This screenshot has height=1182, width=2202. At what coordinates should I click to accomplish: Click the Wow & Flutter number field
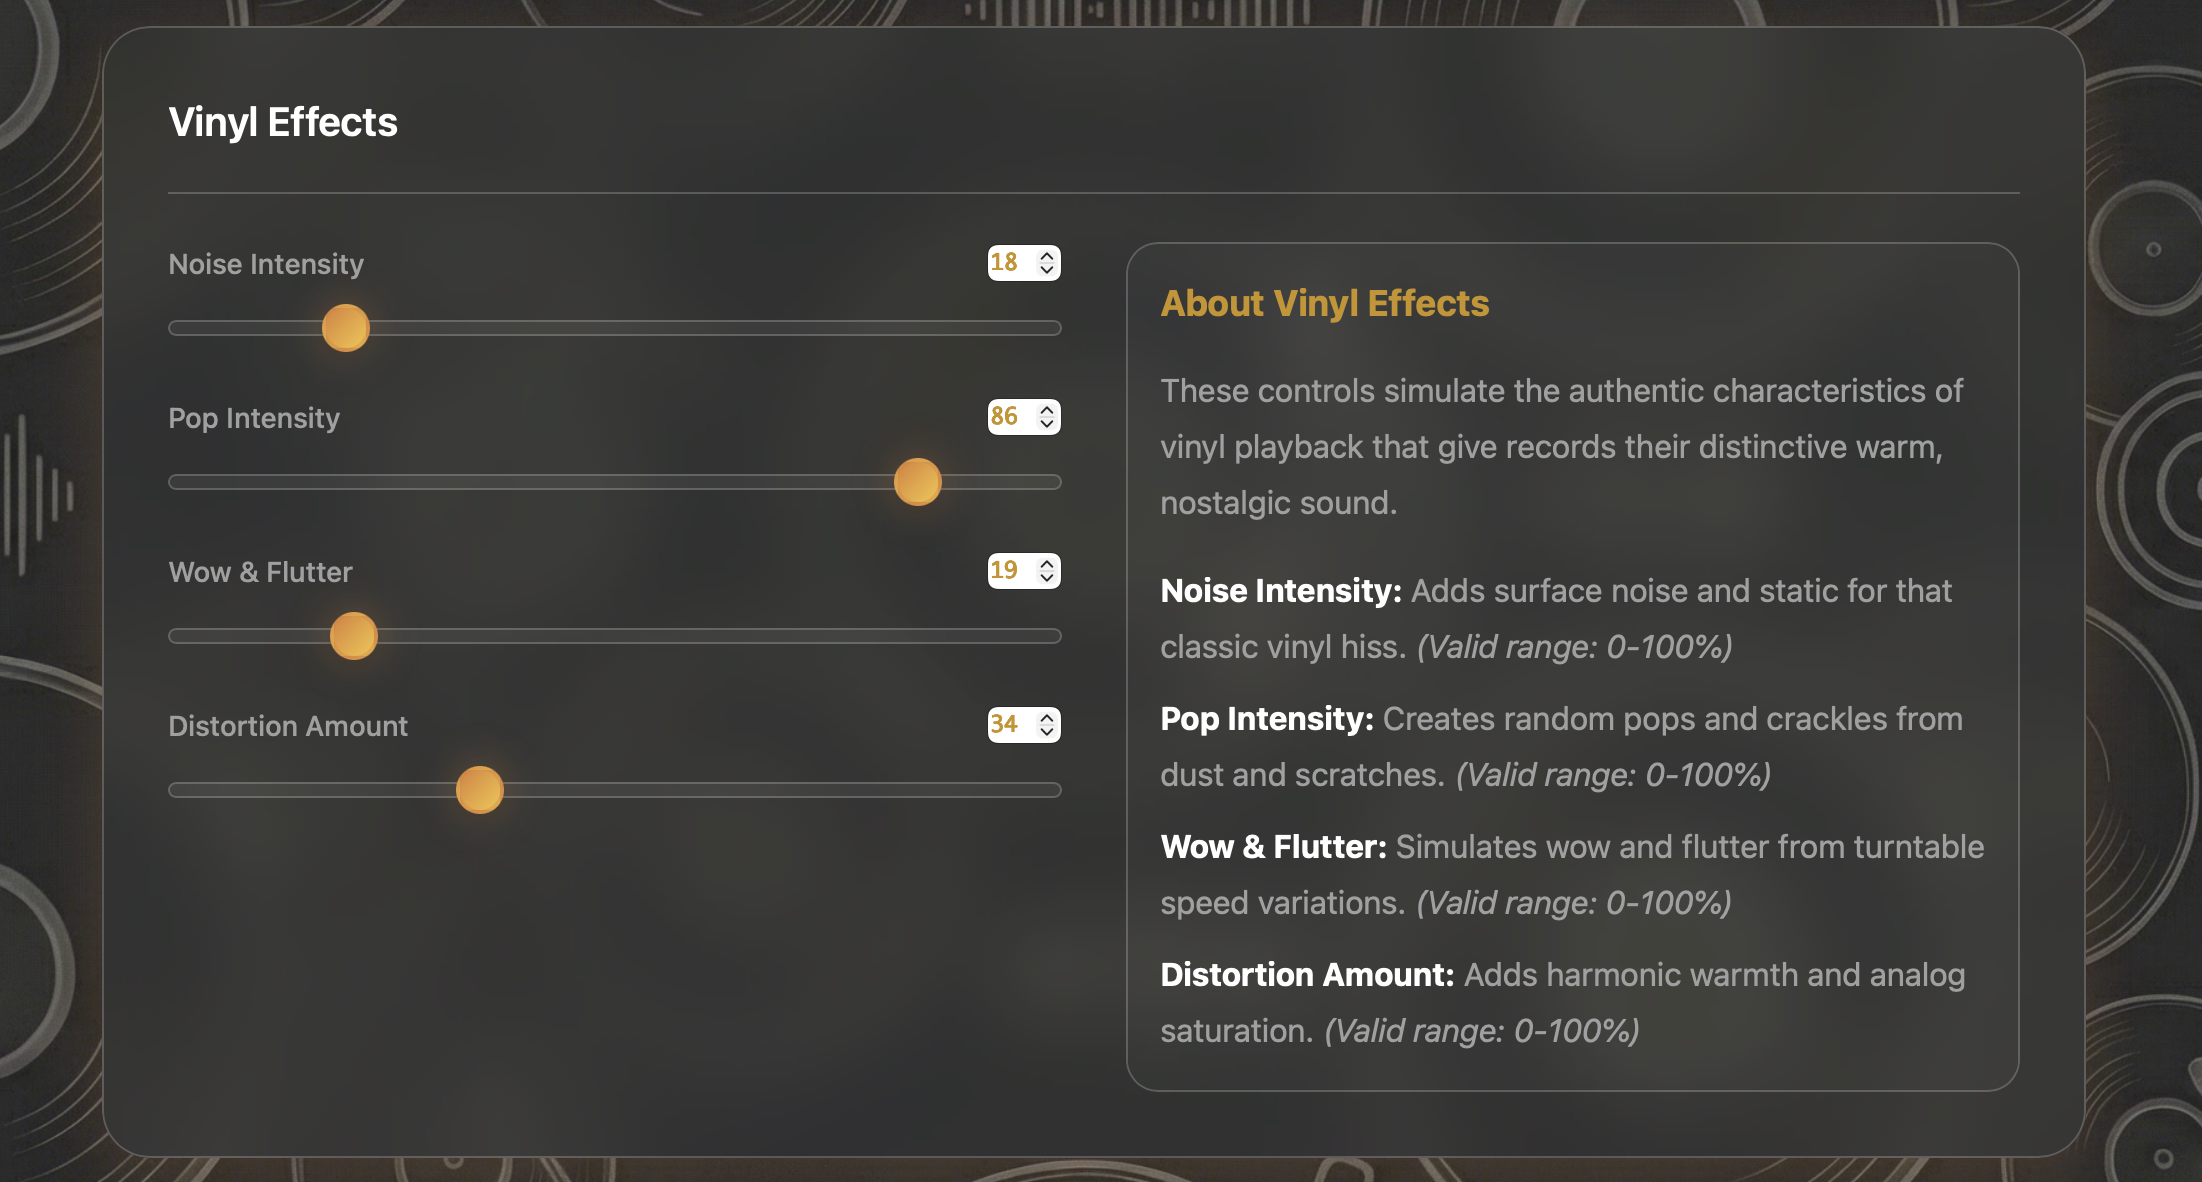1008,571
